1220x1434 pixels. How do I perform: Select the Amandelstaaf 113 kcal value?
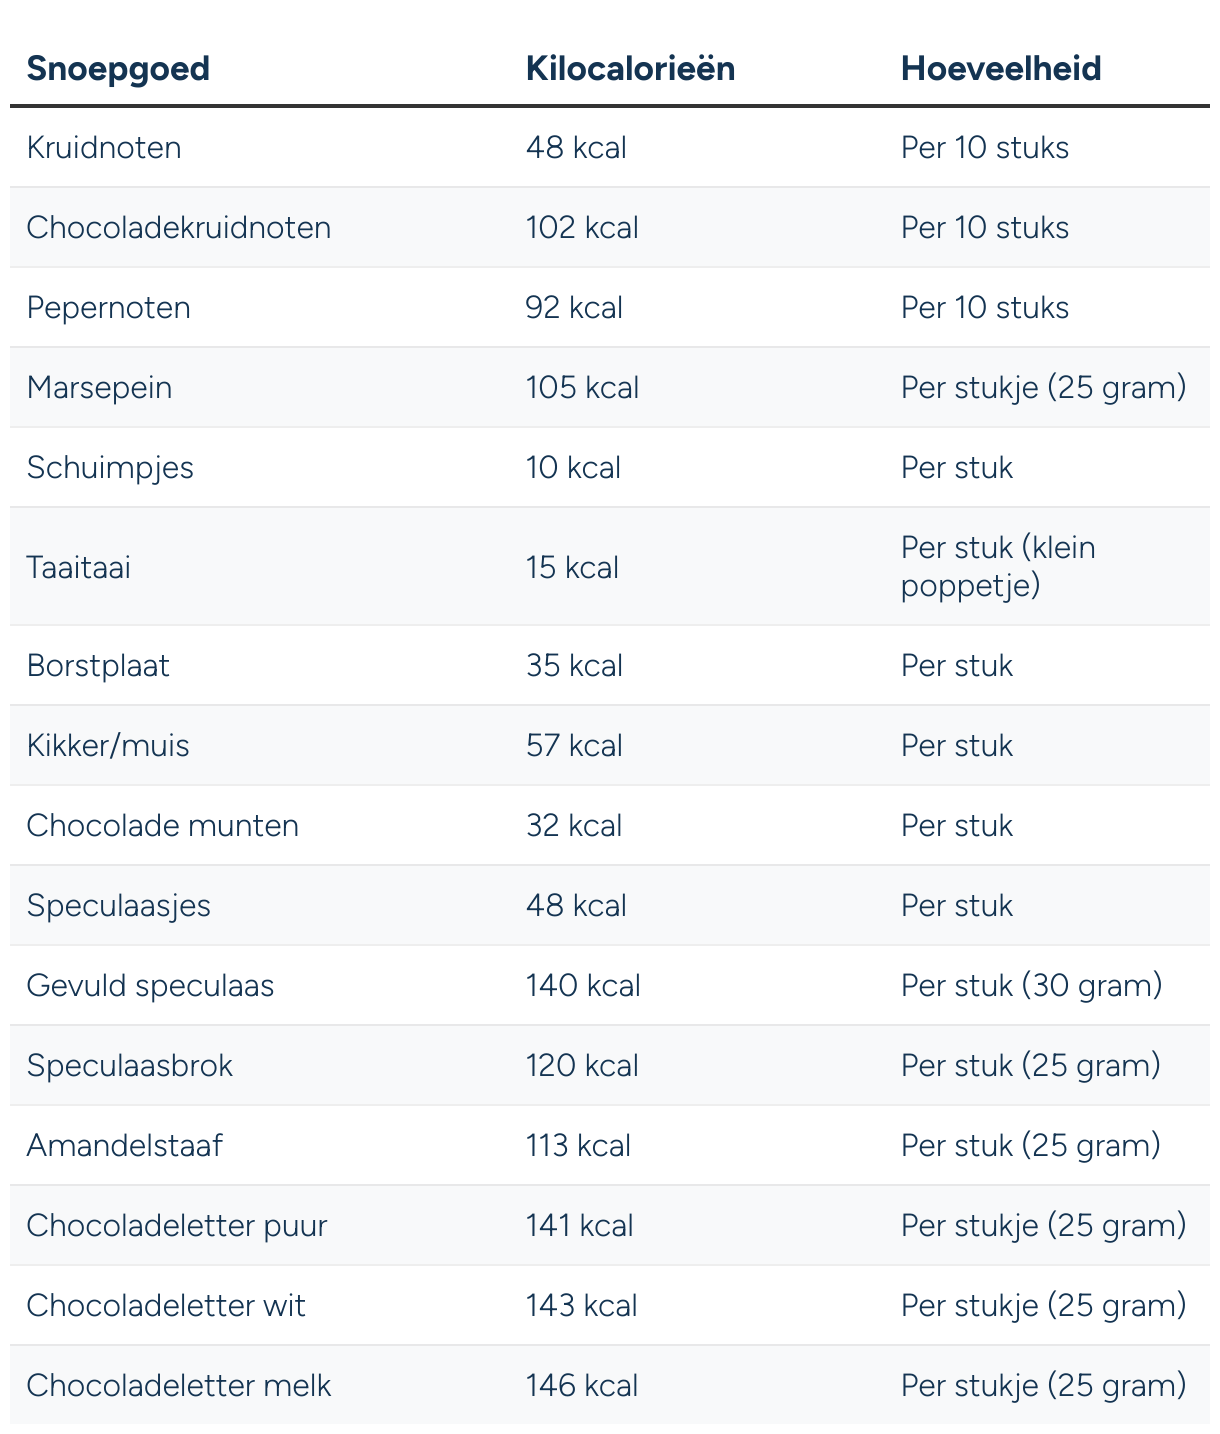(x=578, y=1146)
